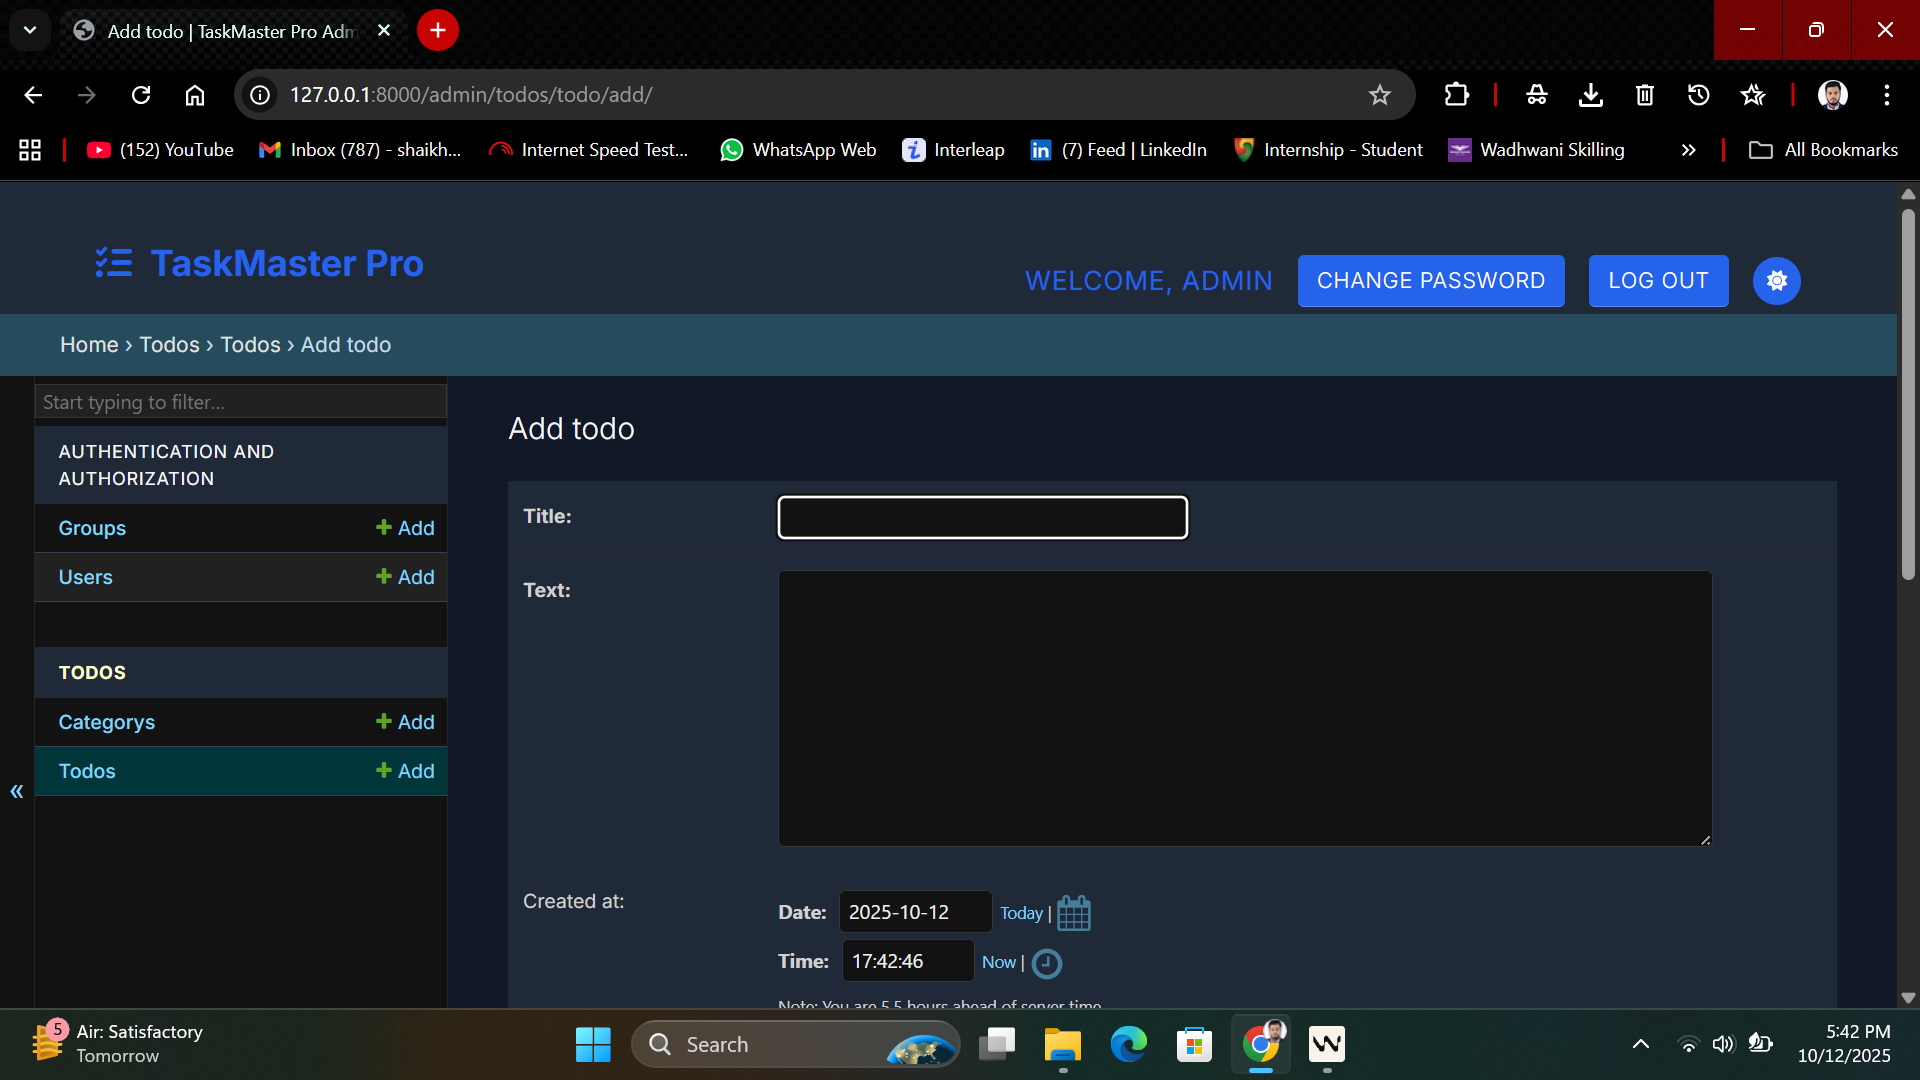Image resolution: width=1920 pixels, height=1080 pixels.
Task: Open Microsoft Store from the taskbar
Action: coord(1194,1044)
